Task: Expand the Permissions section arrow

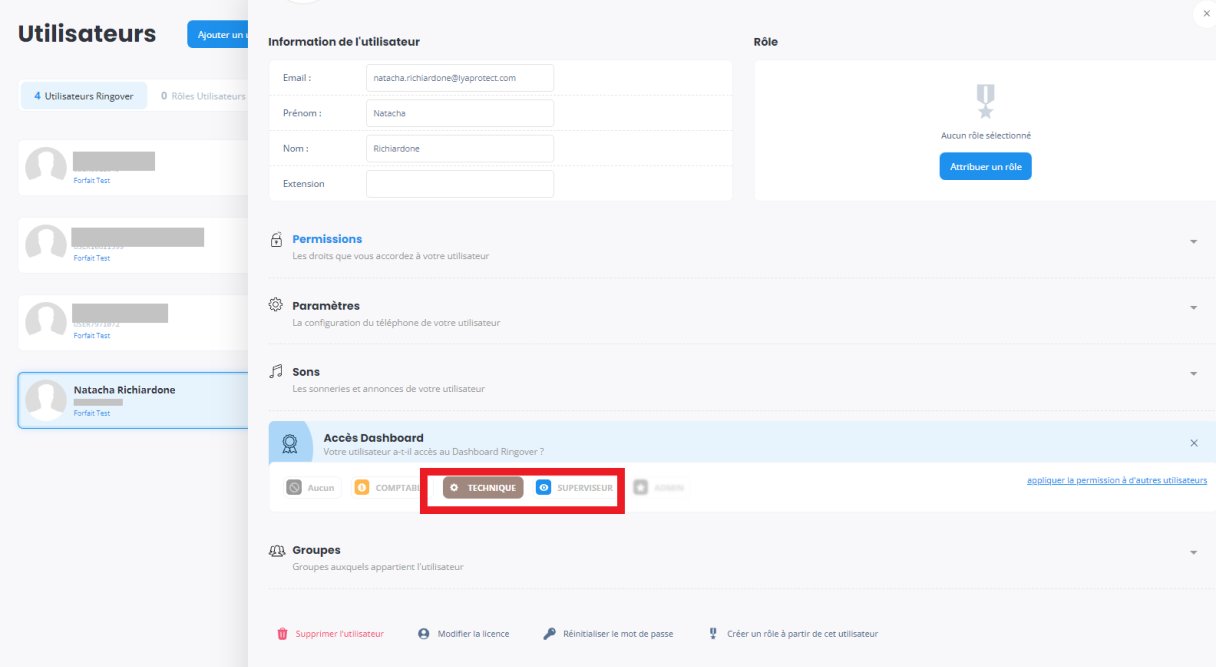Action: [1193, 242]
